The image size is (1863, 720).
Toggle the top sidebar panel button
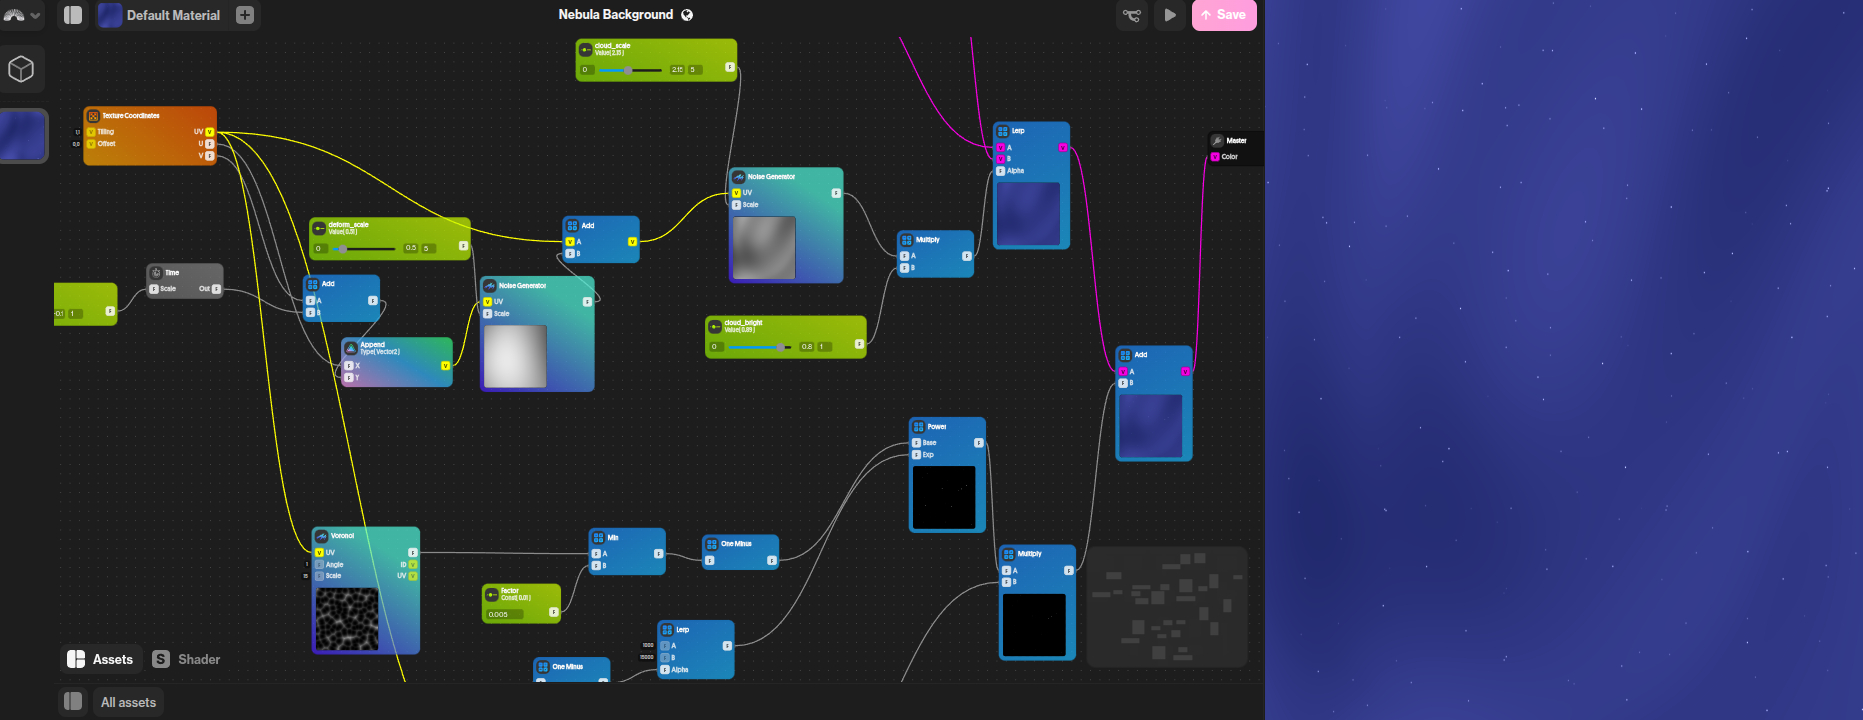pos(73,15)
